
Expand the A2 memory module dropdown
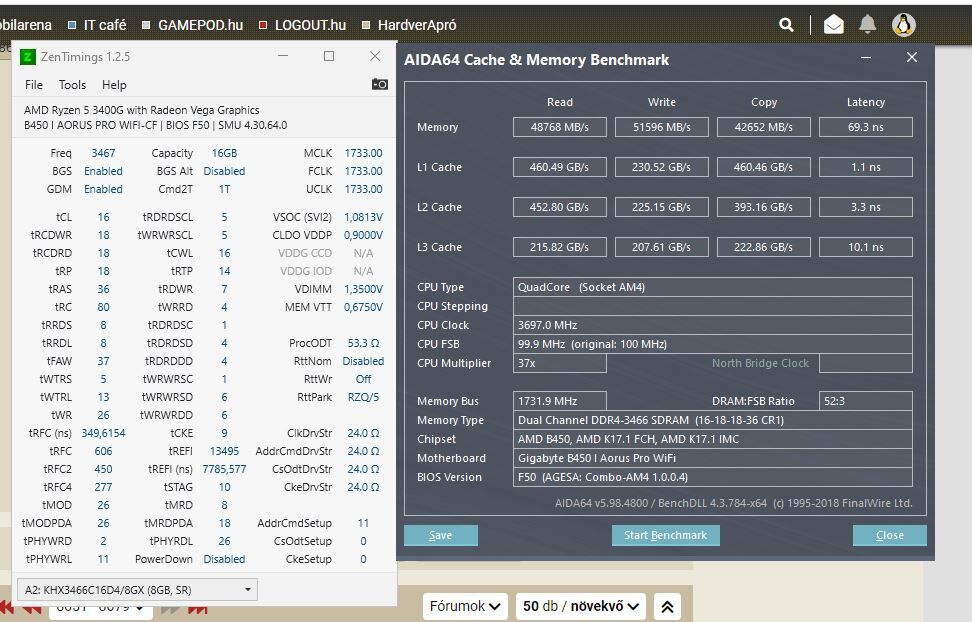pos(137,590)
